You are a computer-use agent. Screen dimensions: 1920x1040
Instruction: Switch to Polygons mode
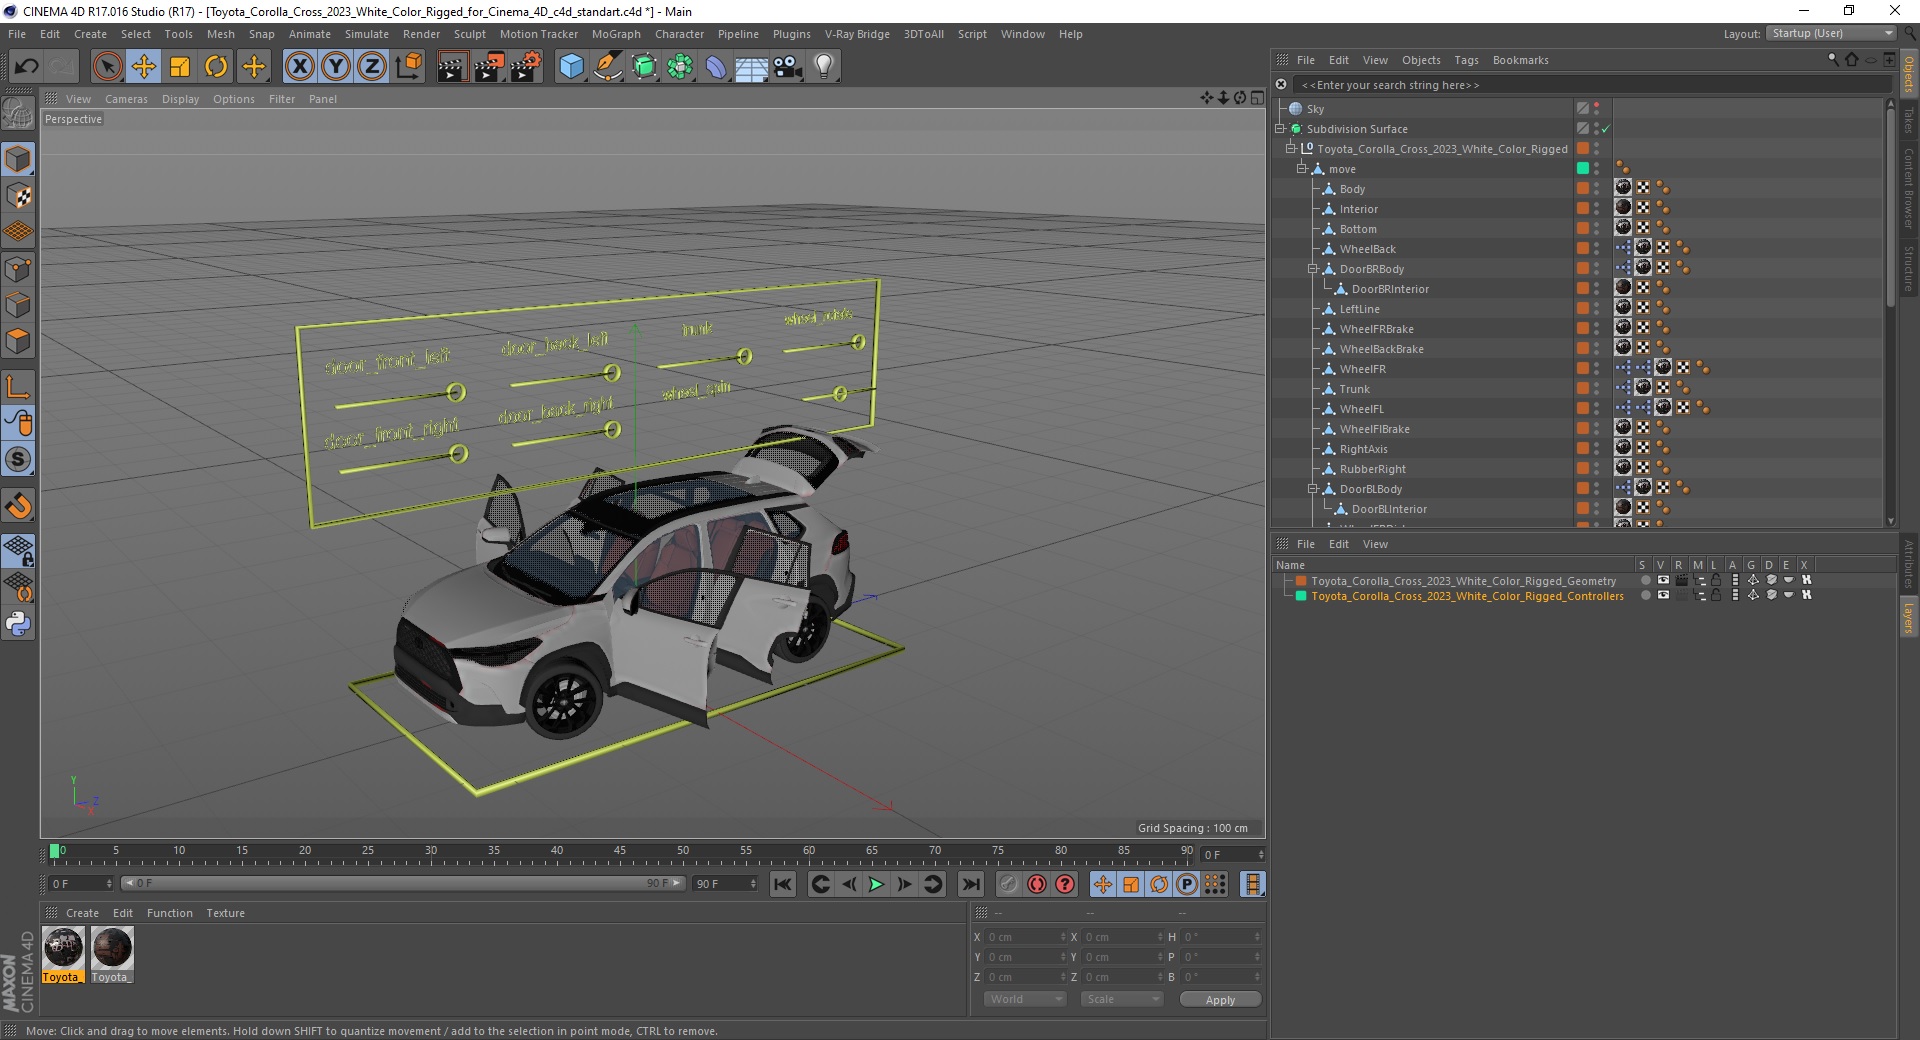tap(18, 341)
